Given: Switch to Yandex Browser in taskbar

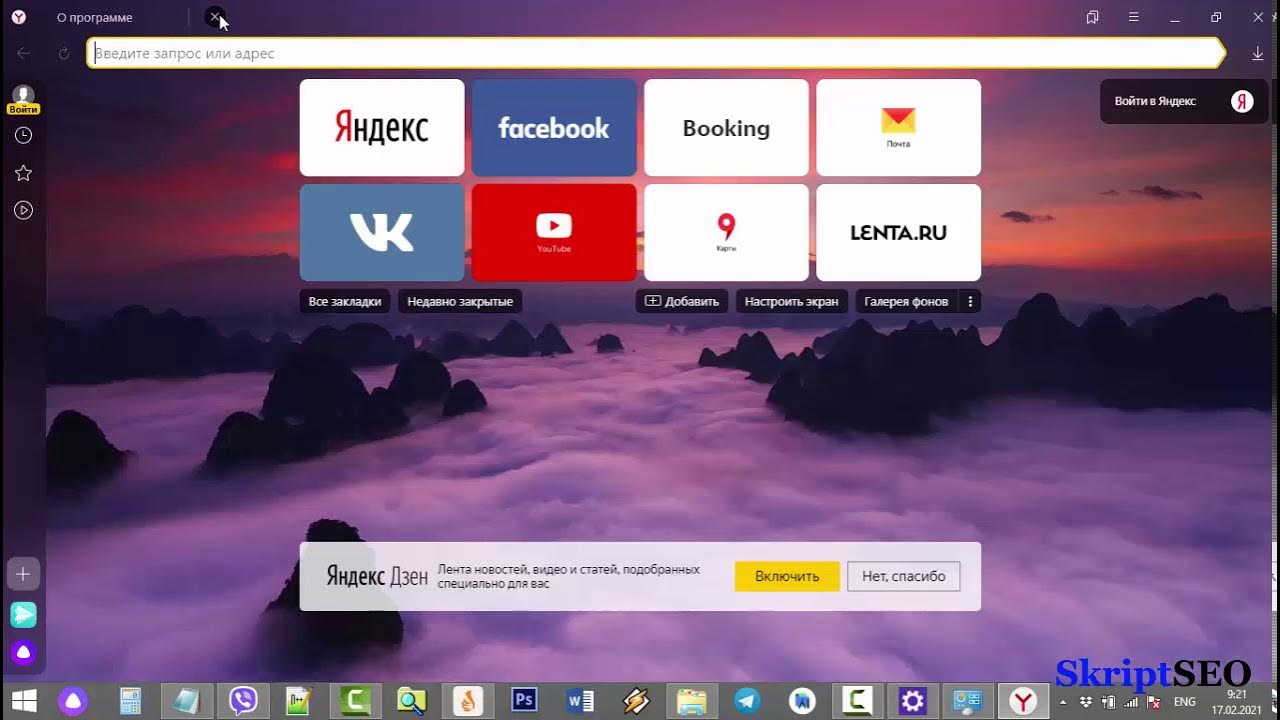Looking at the screenshot, I should coord(1022,701).
